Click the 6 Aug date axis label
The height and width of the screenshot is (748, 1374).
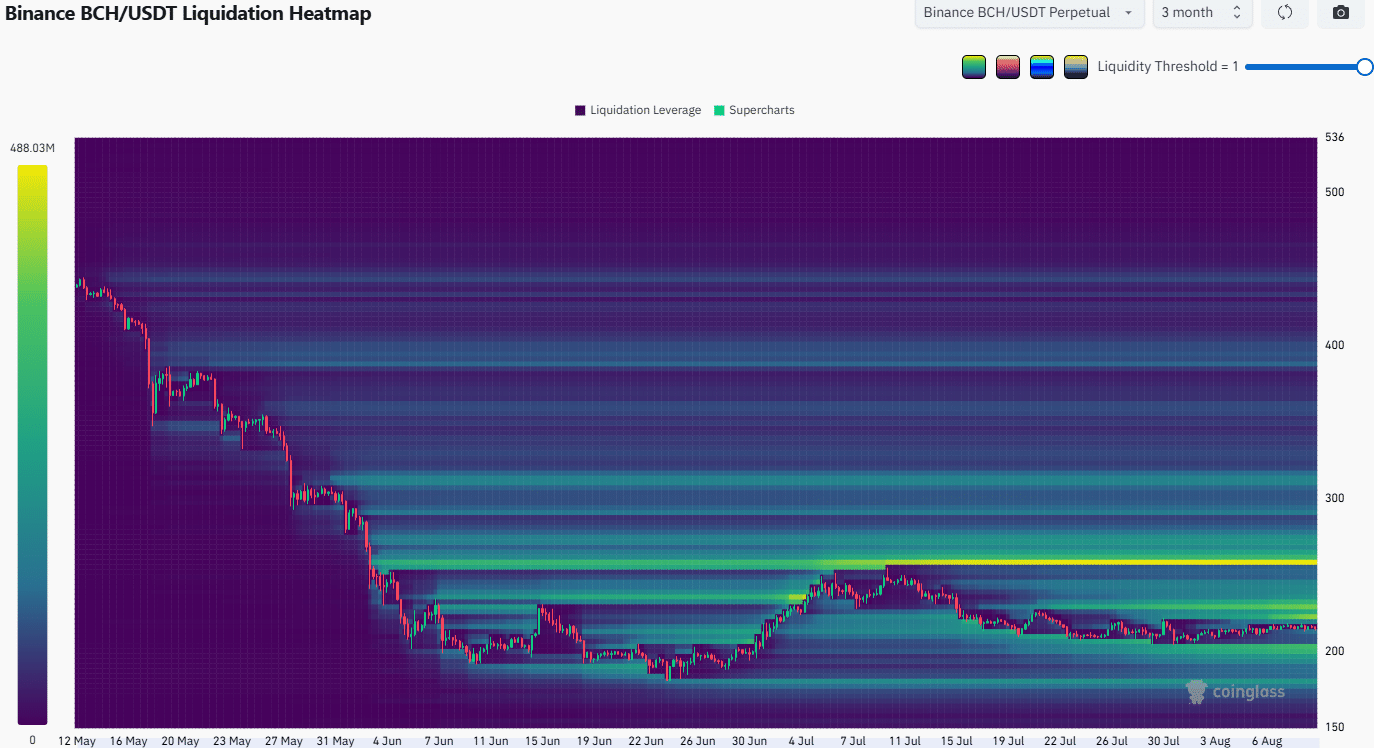click(x=1266, y=741)
